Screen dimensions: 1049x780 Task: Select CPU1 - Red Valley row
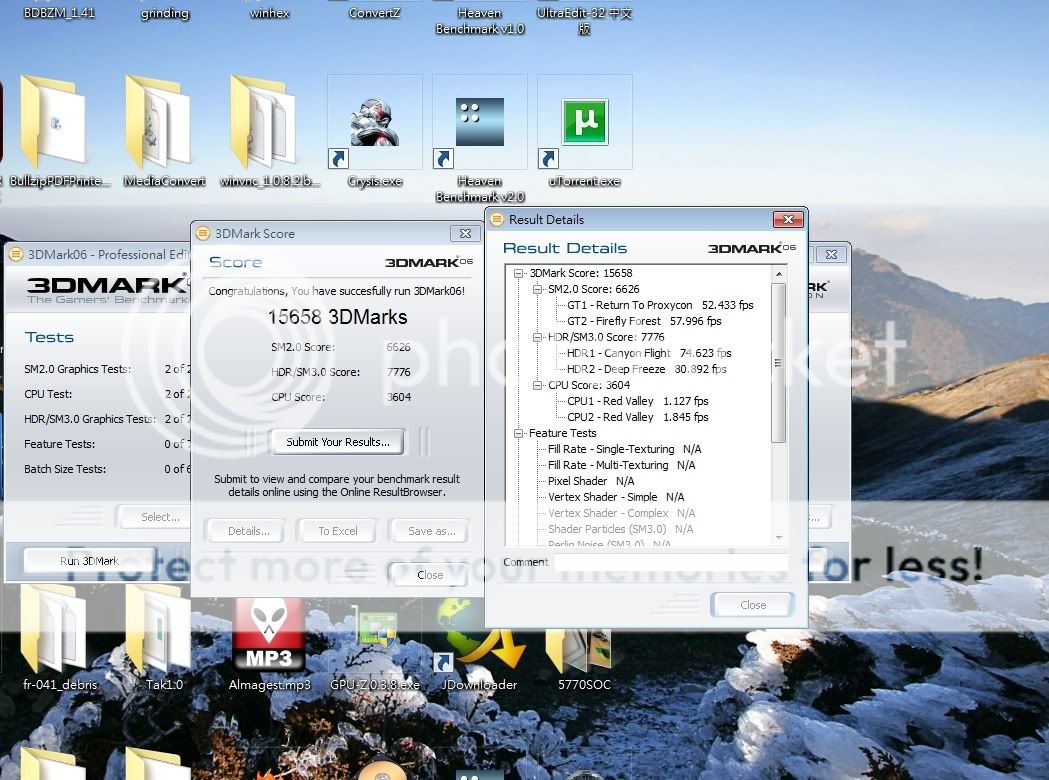pyautogui.click(x=638, y=401)
